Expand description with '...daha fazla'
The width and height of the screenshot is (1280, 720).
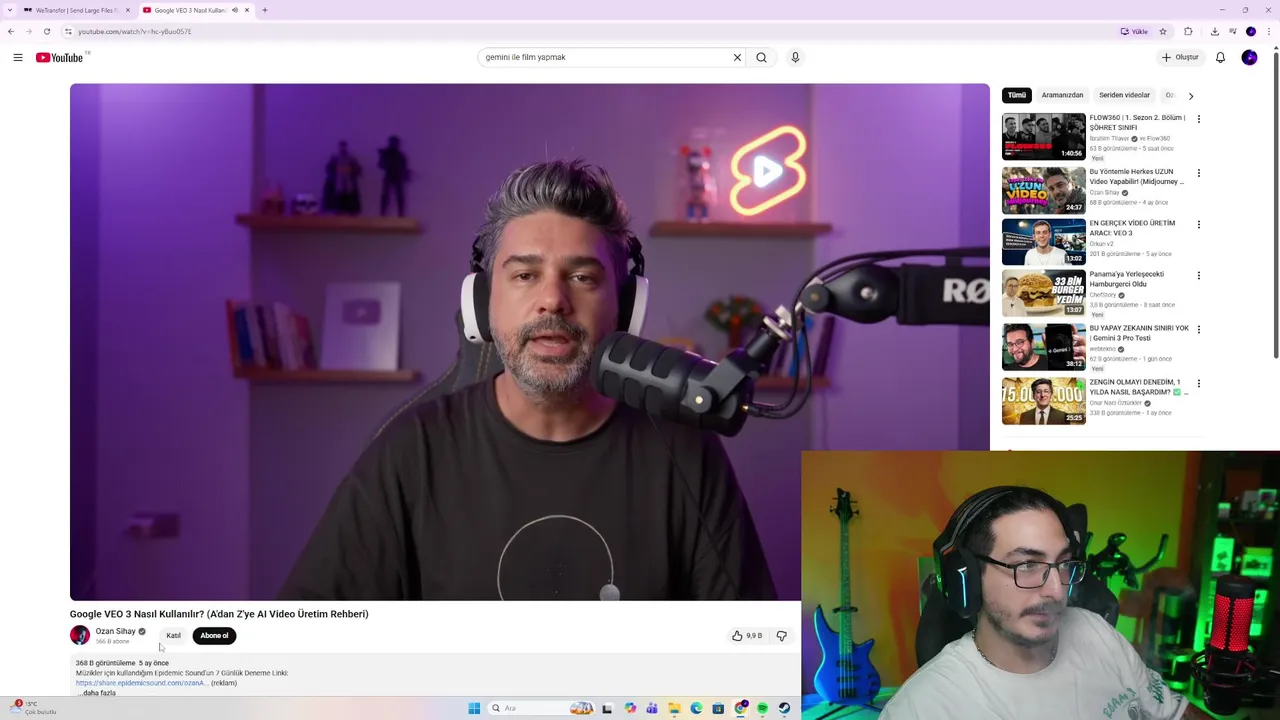(x=96, y=693)
